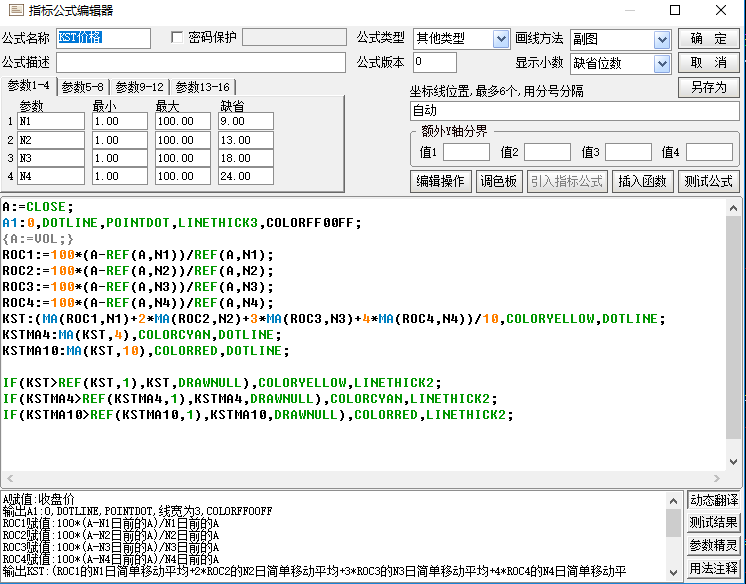Click code editor scroll up arrow
The width and height of the screenshot is (746, 584).
pos(733,208)
